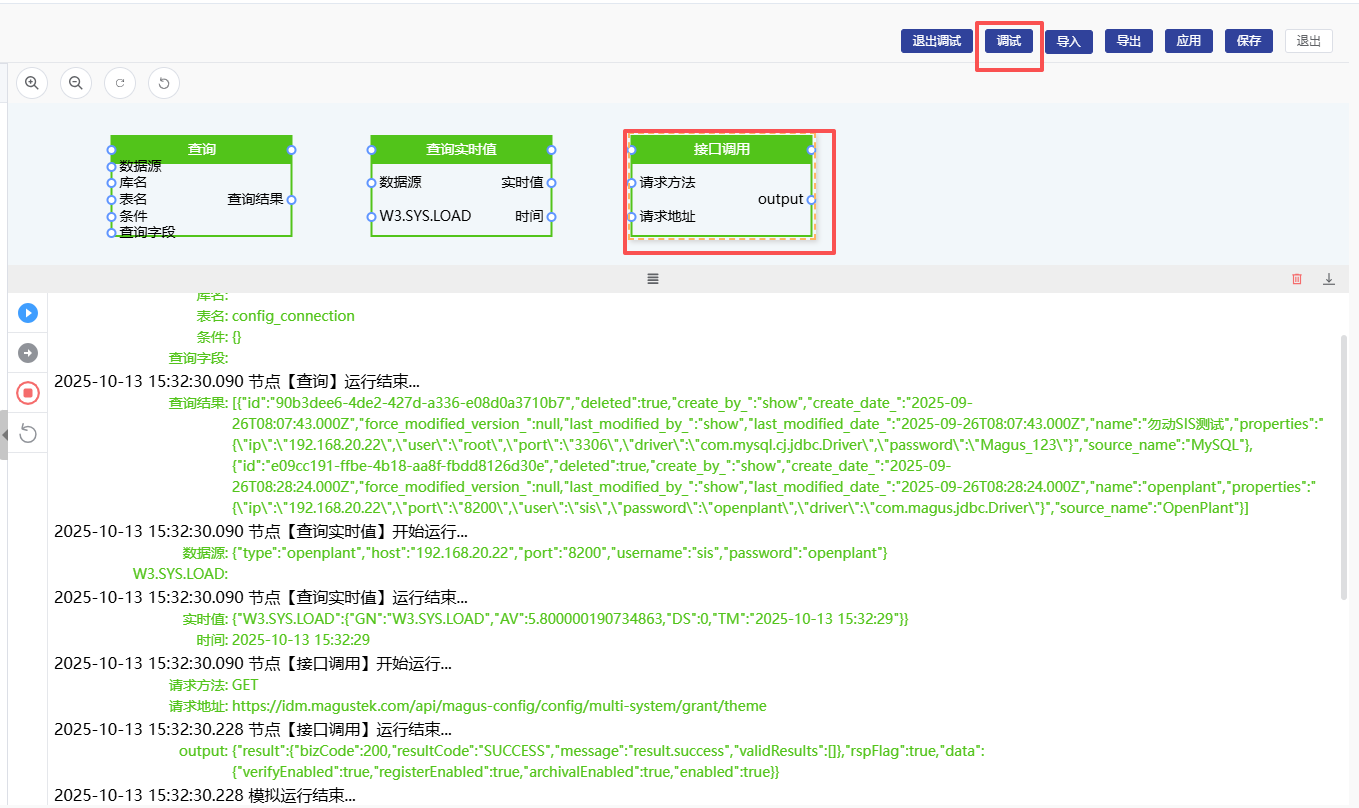Image resolution: width=1359 pixels, height=808 pixels.
Task: Click the redo clockwise arrow icon
Action: pyautogui.click(x=120, y=83)
